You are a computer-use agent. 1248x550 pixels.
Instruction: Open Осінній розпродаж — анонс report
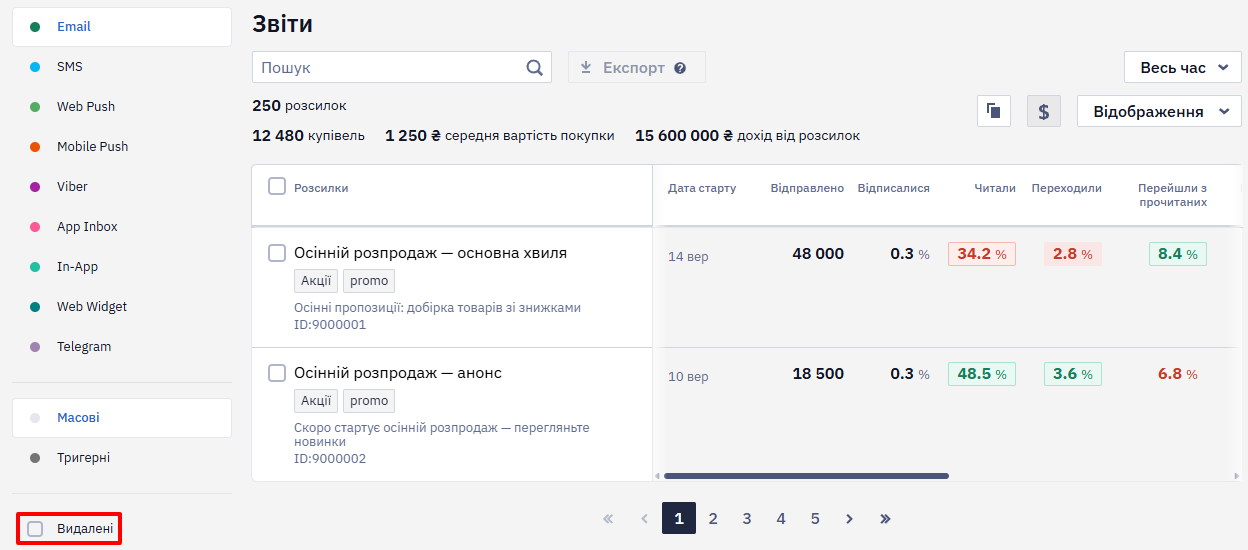pyautogui.click(x=398, y=373)
